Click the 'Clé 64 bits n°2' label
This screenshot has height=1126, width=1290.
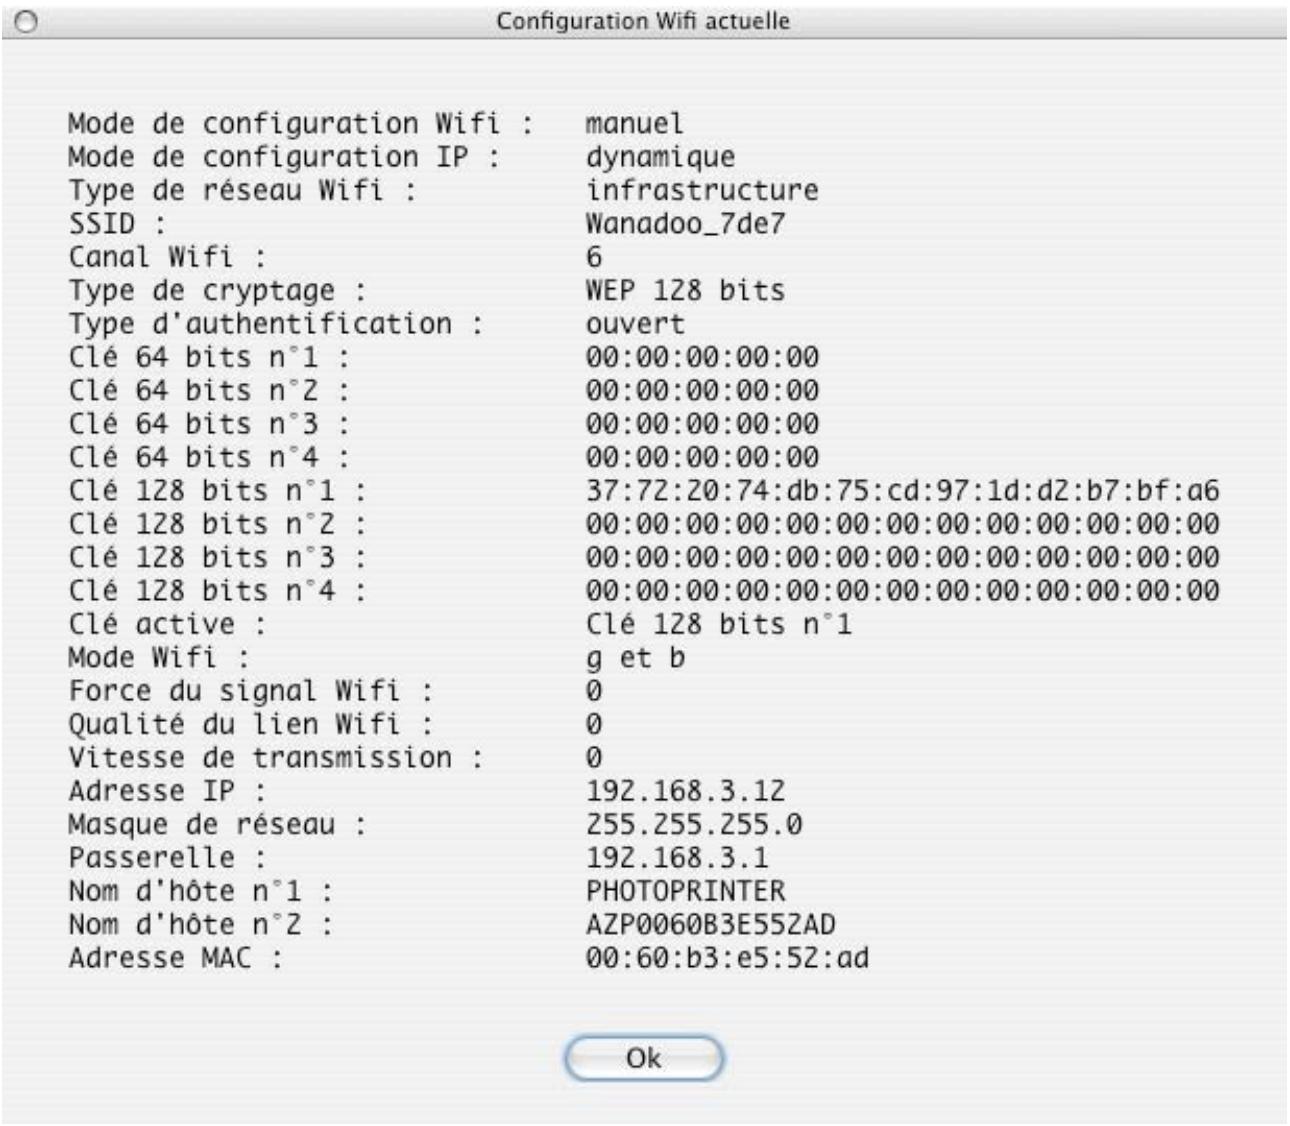click(x=209, y=390)
